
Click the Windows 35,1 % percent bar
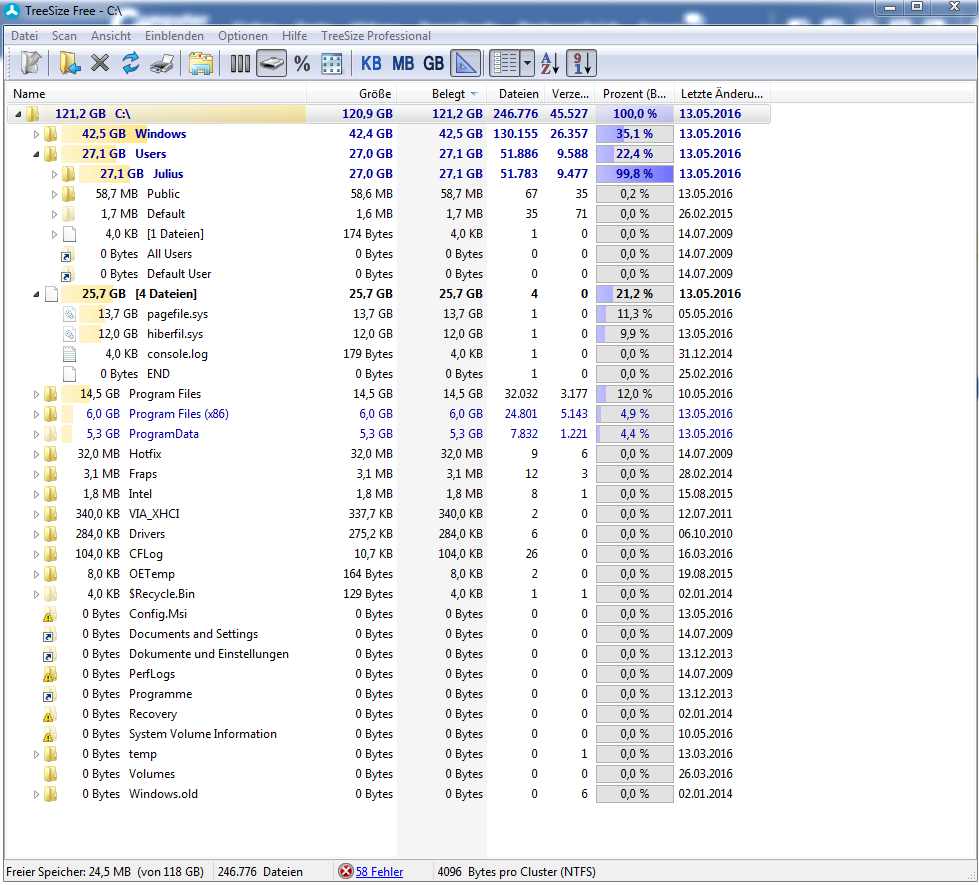pos(634,134)
